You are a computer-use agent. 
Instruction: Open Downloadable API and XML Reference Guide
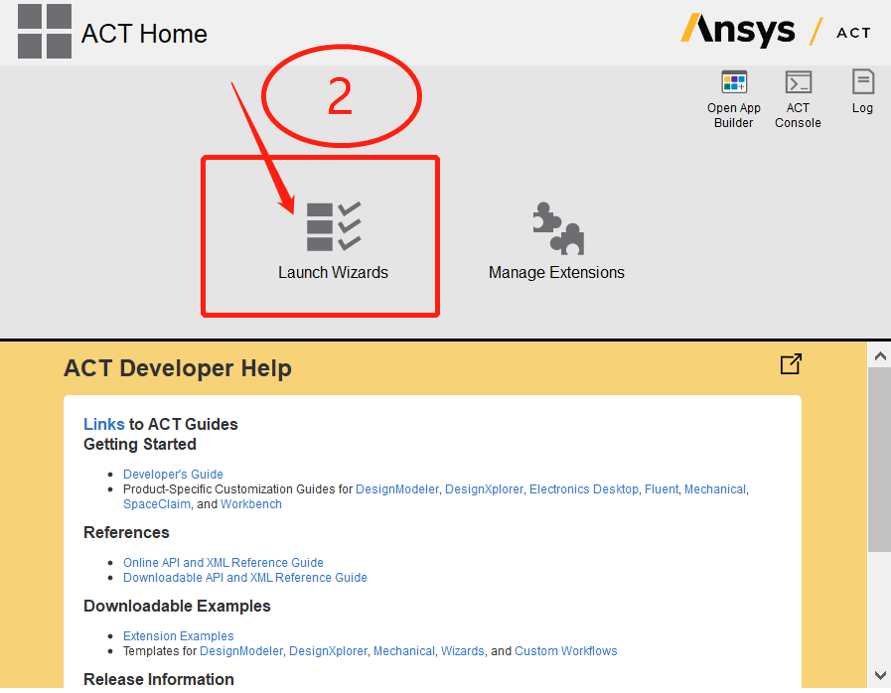[245, 578]
